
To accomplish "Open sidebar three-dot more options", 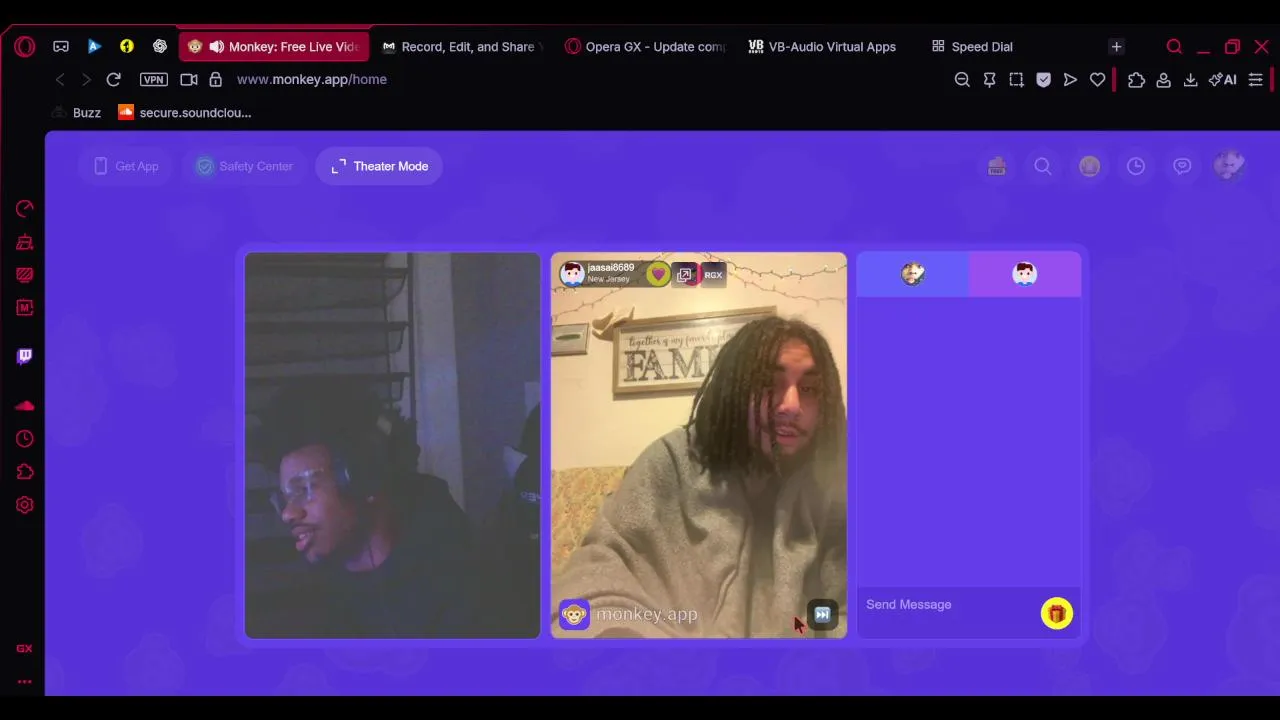I will 25,682.
